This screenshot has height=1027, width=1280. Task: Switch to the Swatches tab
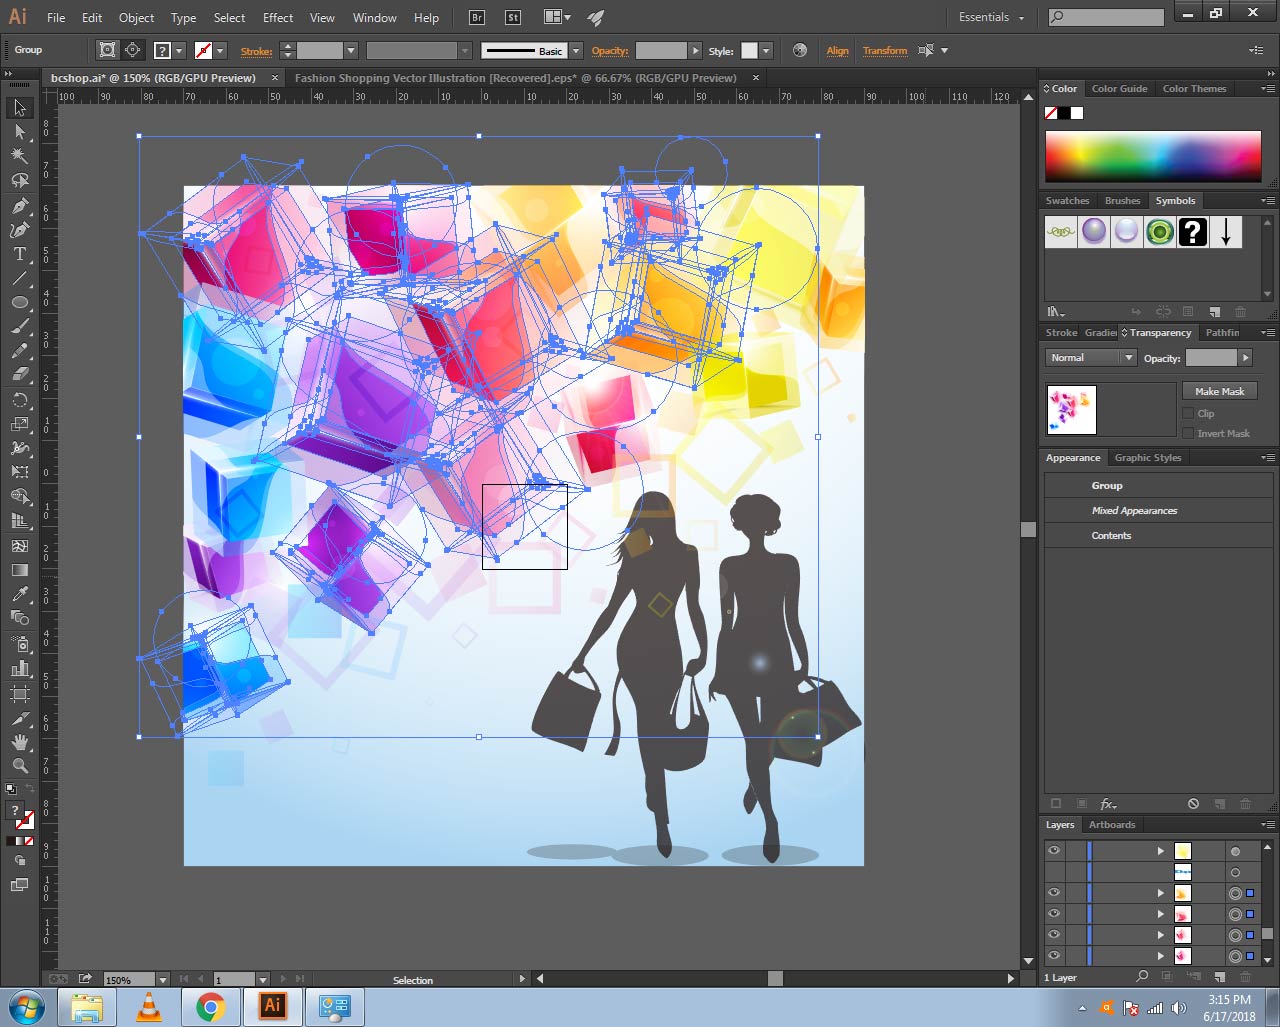click(1067, 201)
